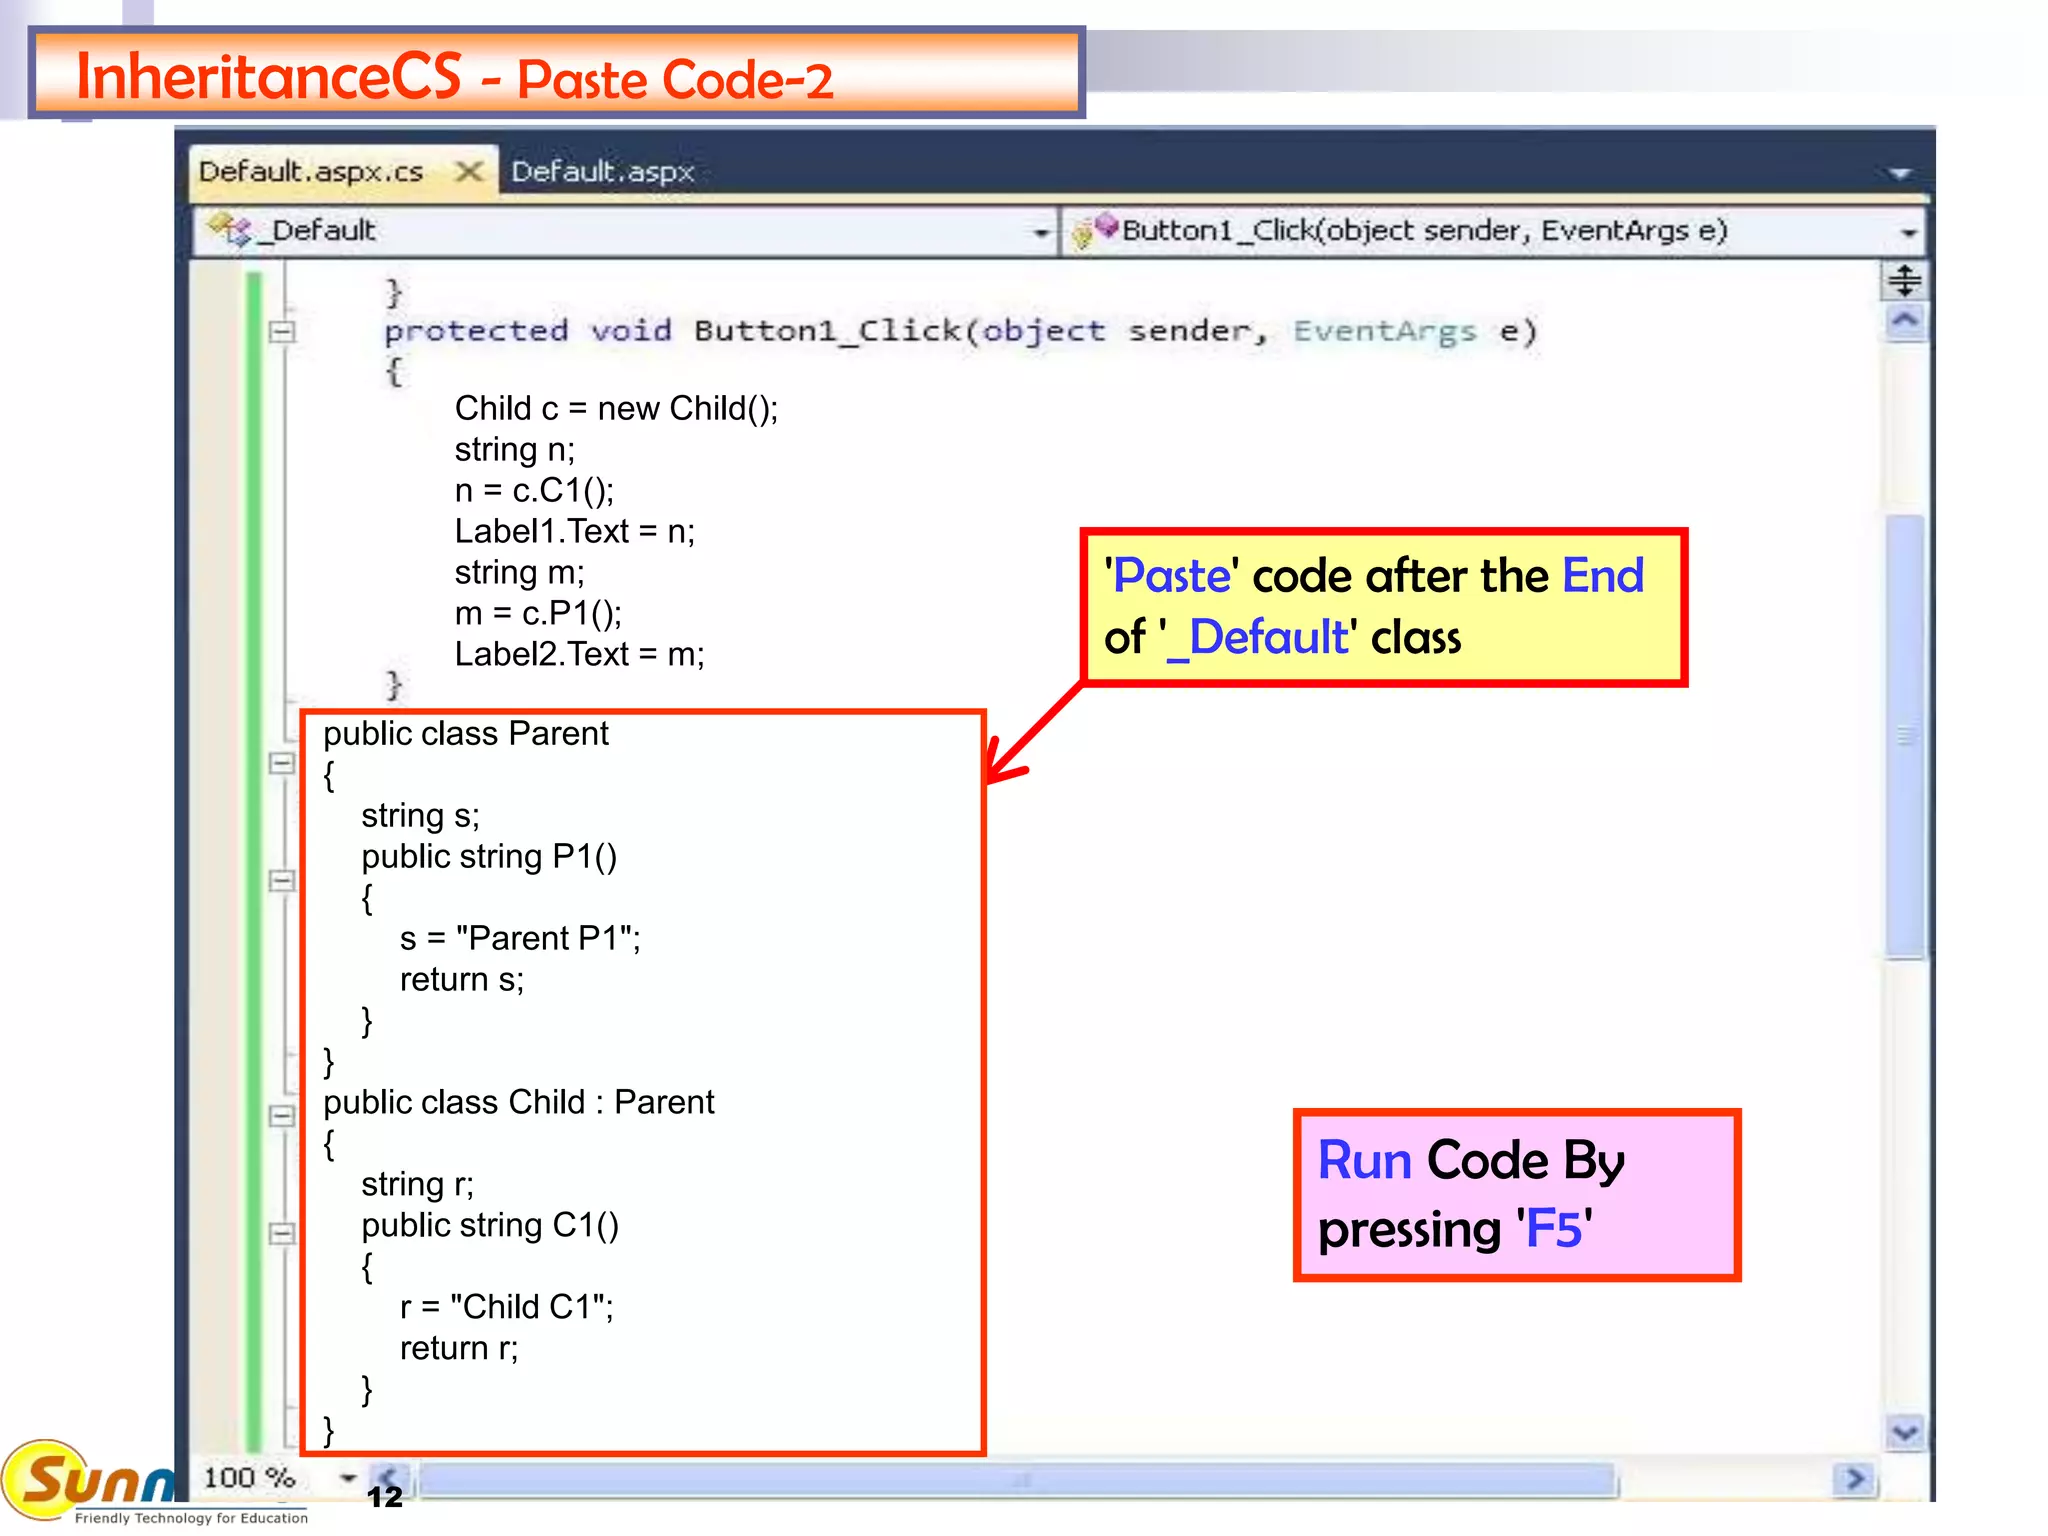Click the vertical scrollbar thumb
The height and width of the screenshot is (1536, 2048).
pyautogui.click(x=1904, y=735)
